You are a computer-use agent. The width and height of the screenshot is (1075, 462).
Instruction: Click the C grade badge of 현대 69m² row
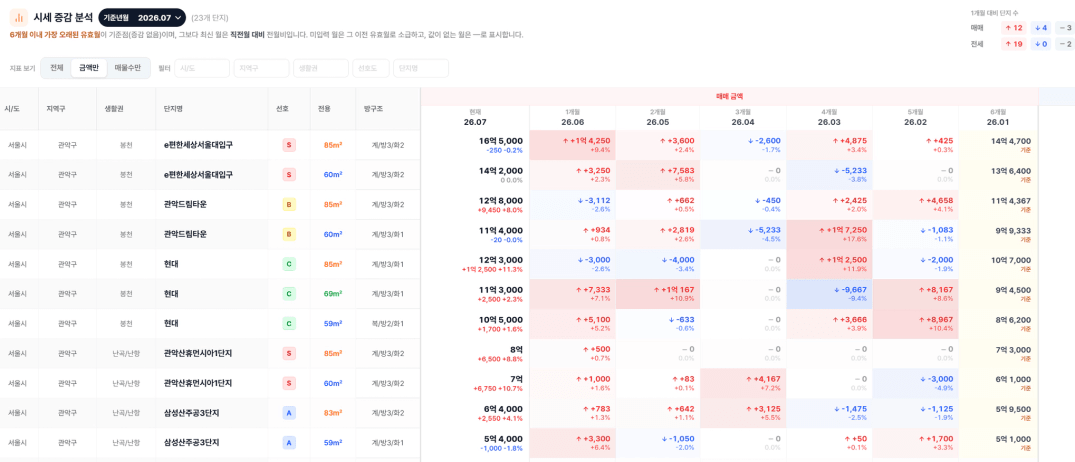pyautogui.click(x=289, y=293)
